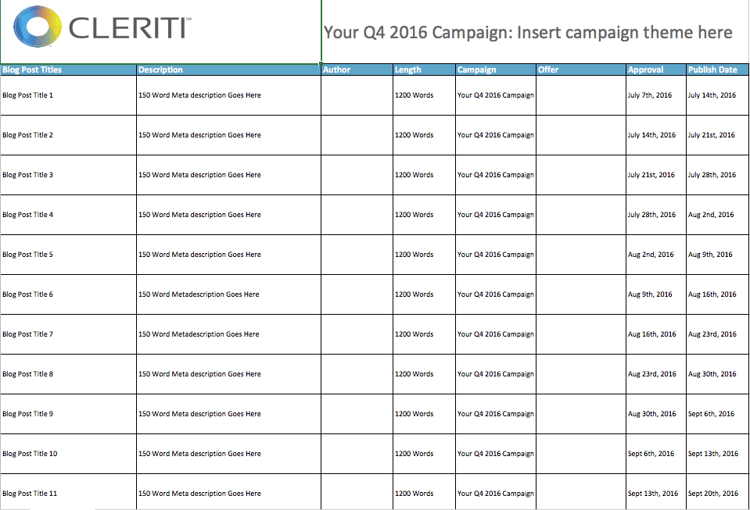Select the Aug 9th, 2016 publish date cell
This screenshot has width=750, height=510.
pos(717,255)
